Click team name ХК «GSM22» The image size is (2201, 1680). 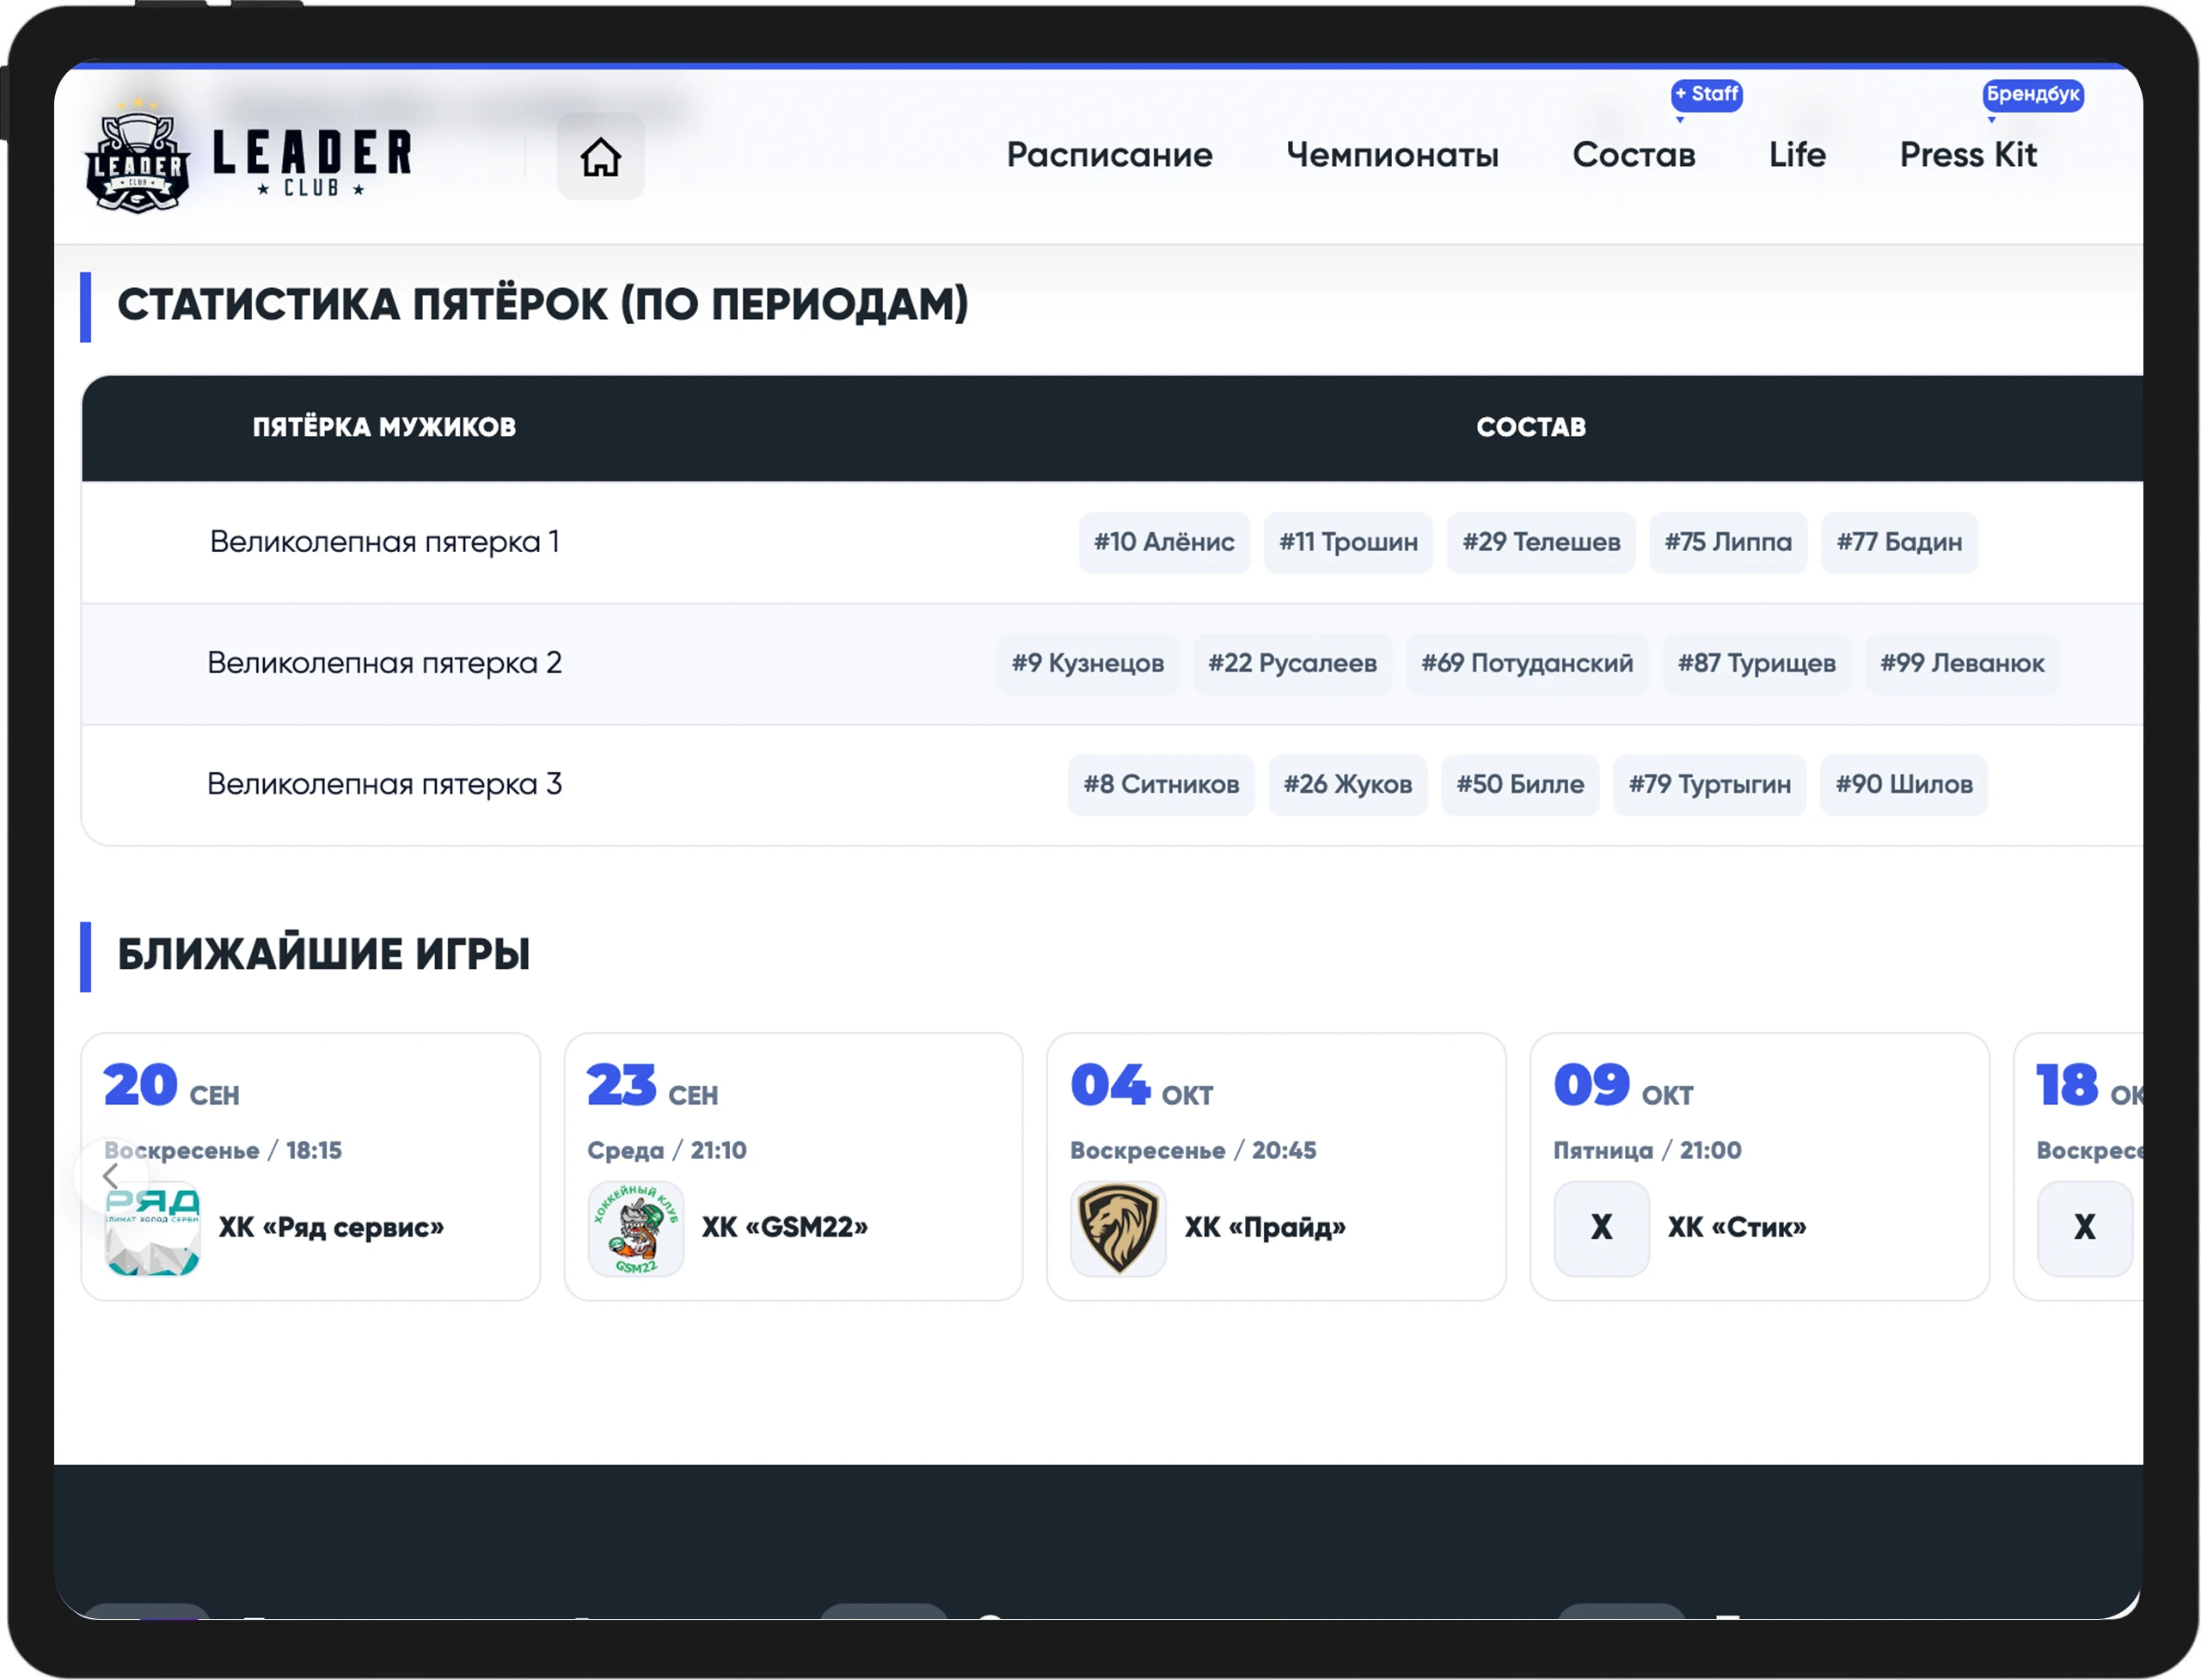784,1227
